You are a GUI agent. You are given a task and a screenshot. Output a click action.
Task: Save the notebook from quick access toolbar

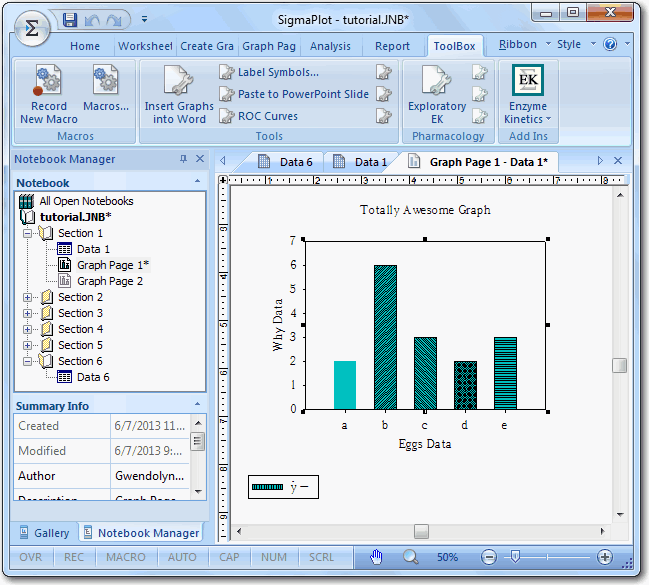[x=70, y=19]
